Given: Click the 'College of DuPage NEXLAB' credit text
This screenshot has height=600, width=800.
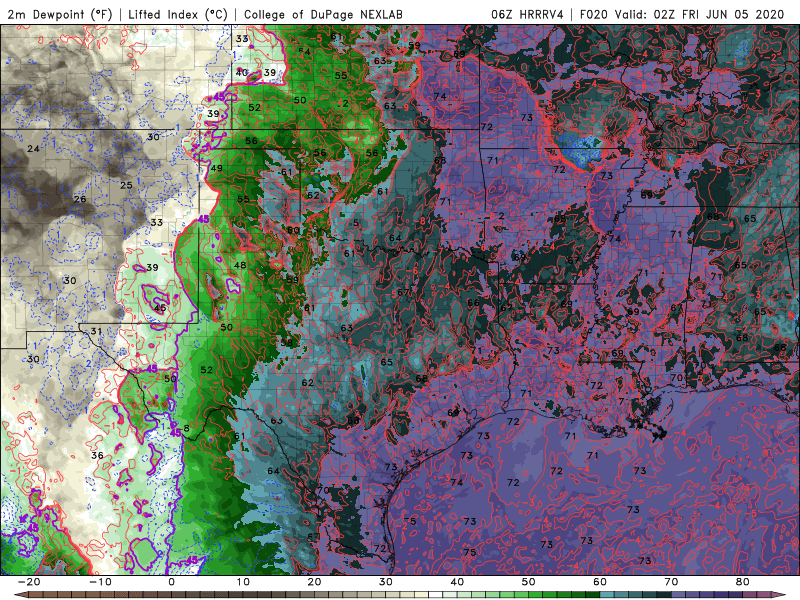Looking at the screenshot, I should (323, 14).
